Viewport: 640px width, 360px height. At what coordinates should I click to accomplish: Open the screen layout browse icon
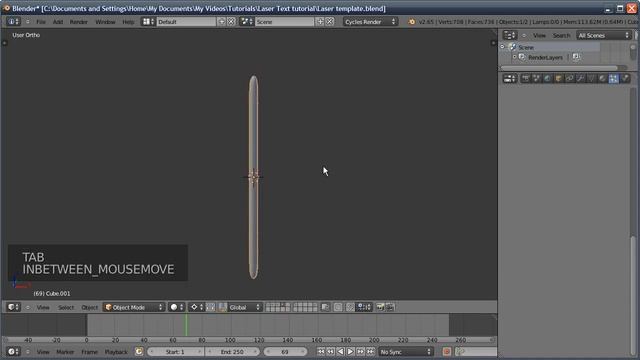[148, 22]
